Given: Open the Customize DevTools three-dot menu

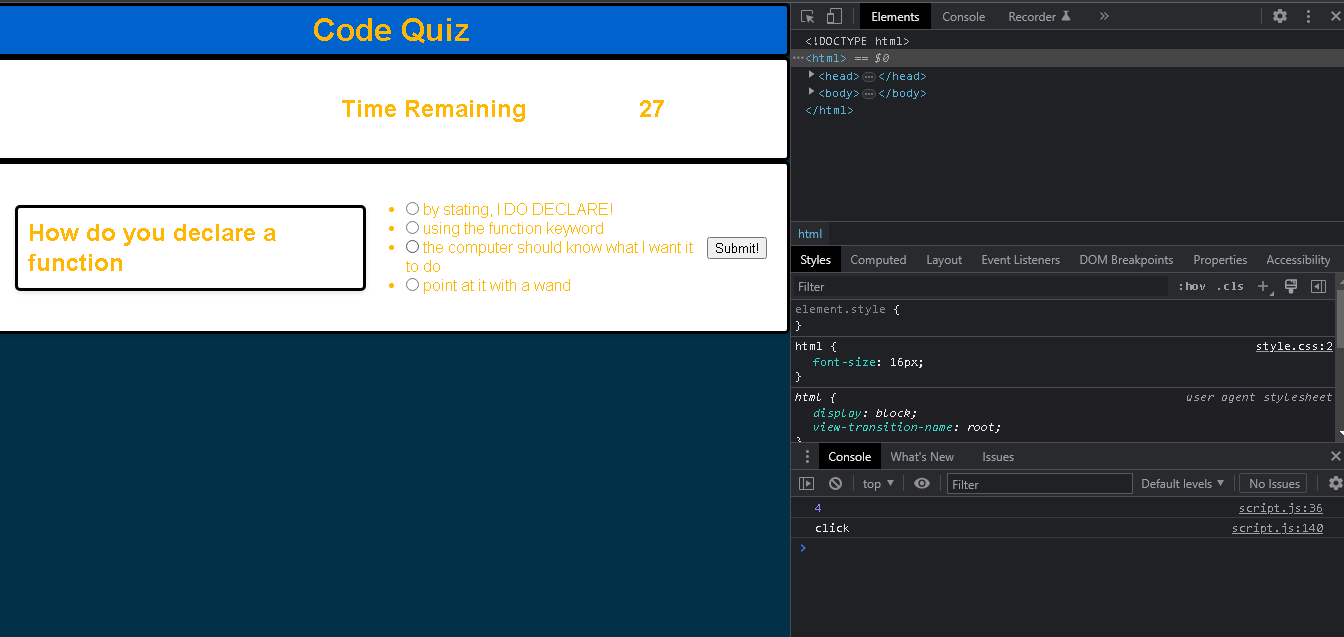Looking at the screenshot, I should pyautogui.click(x=1308, y=16).
